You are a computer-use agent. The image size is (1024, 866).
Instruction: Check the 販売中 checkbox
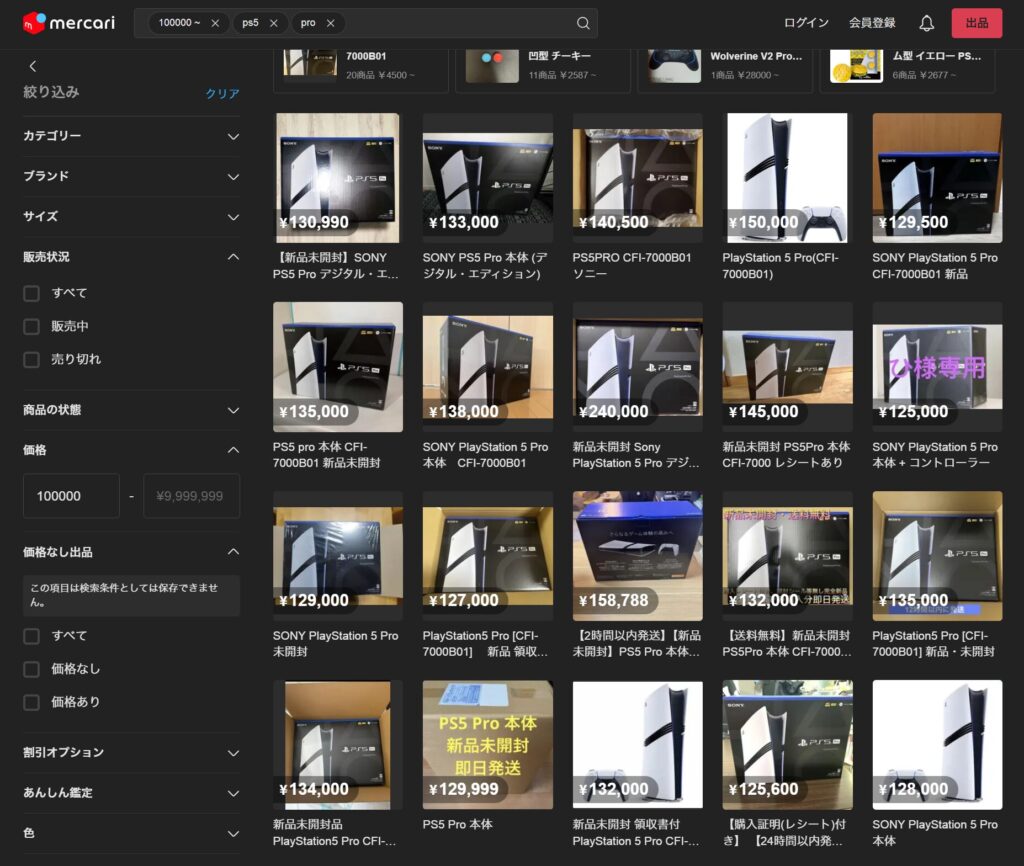click(31, 326)
